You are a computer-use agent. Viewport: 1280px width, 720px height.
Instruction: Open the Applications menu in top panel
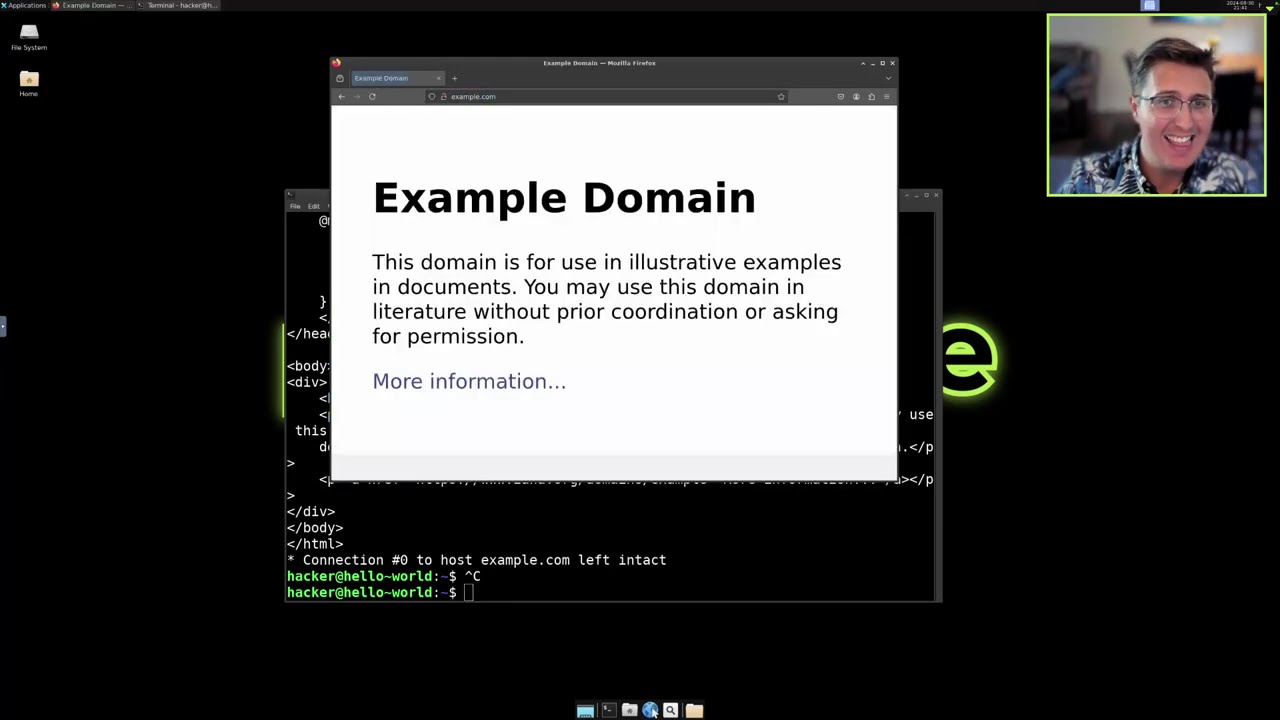tap(23, 5)
